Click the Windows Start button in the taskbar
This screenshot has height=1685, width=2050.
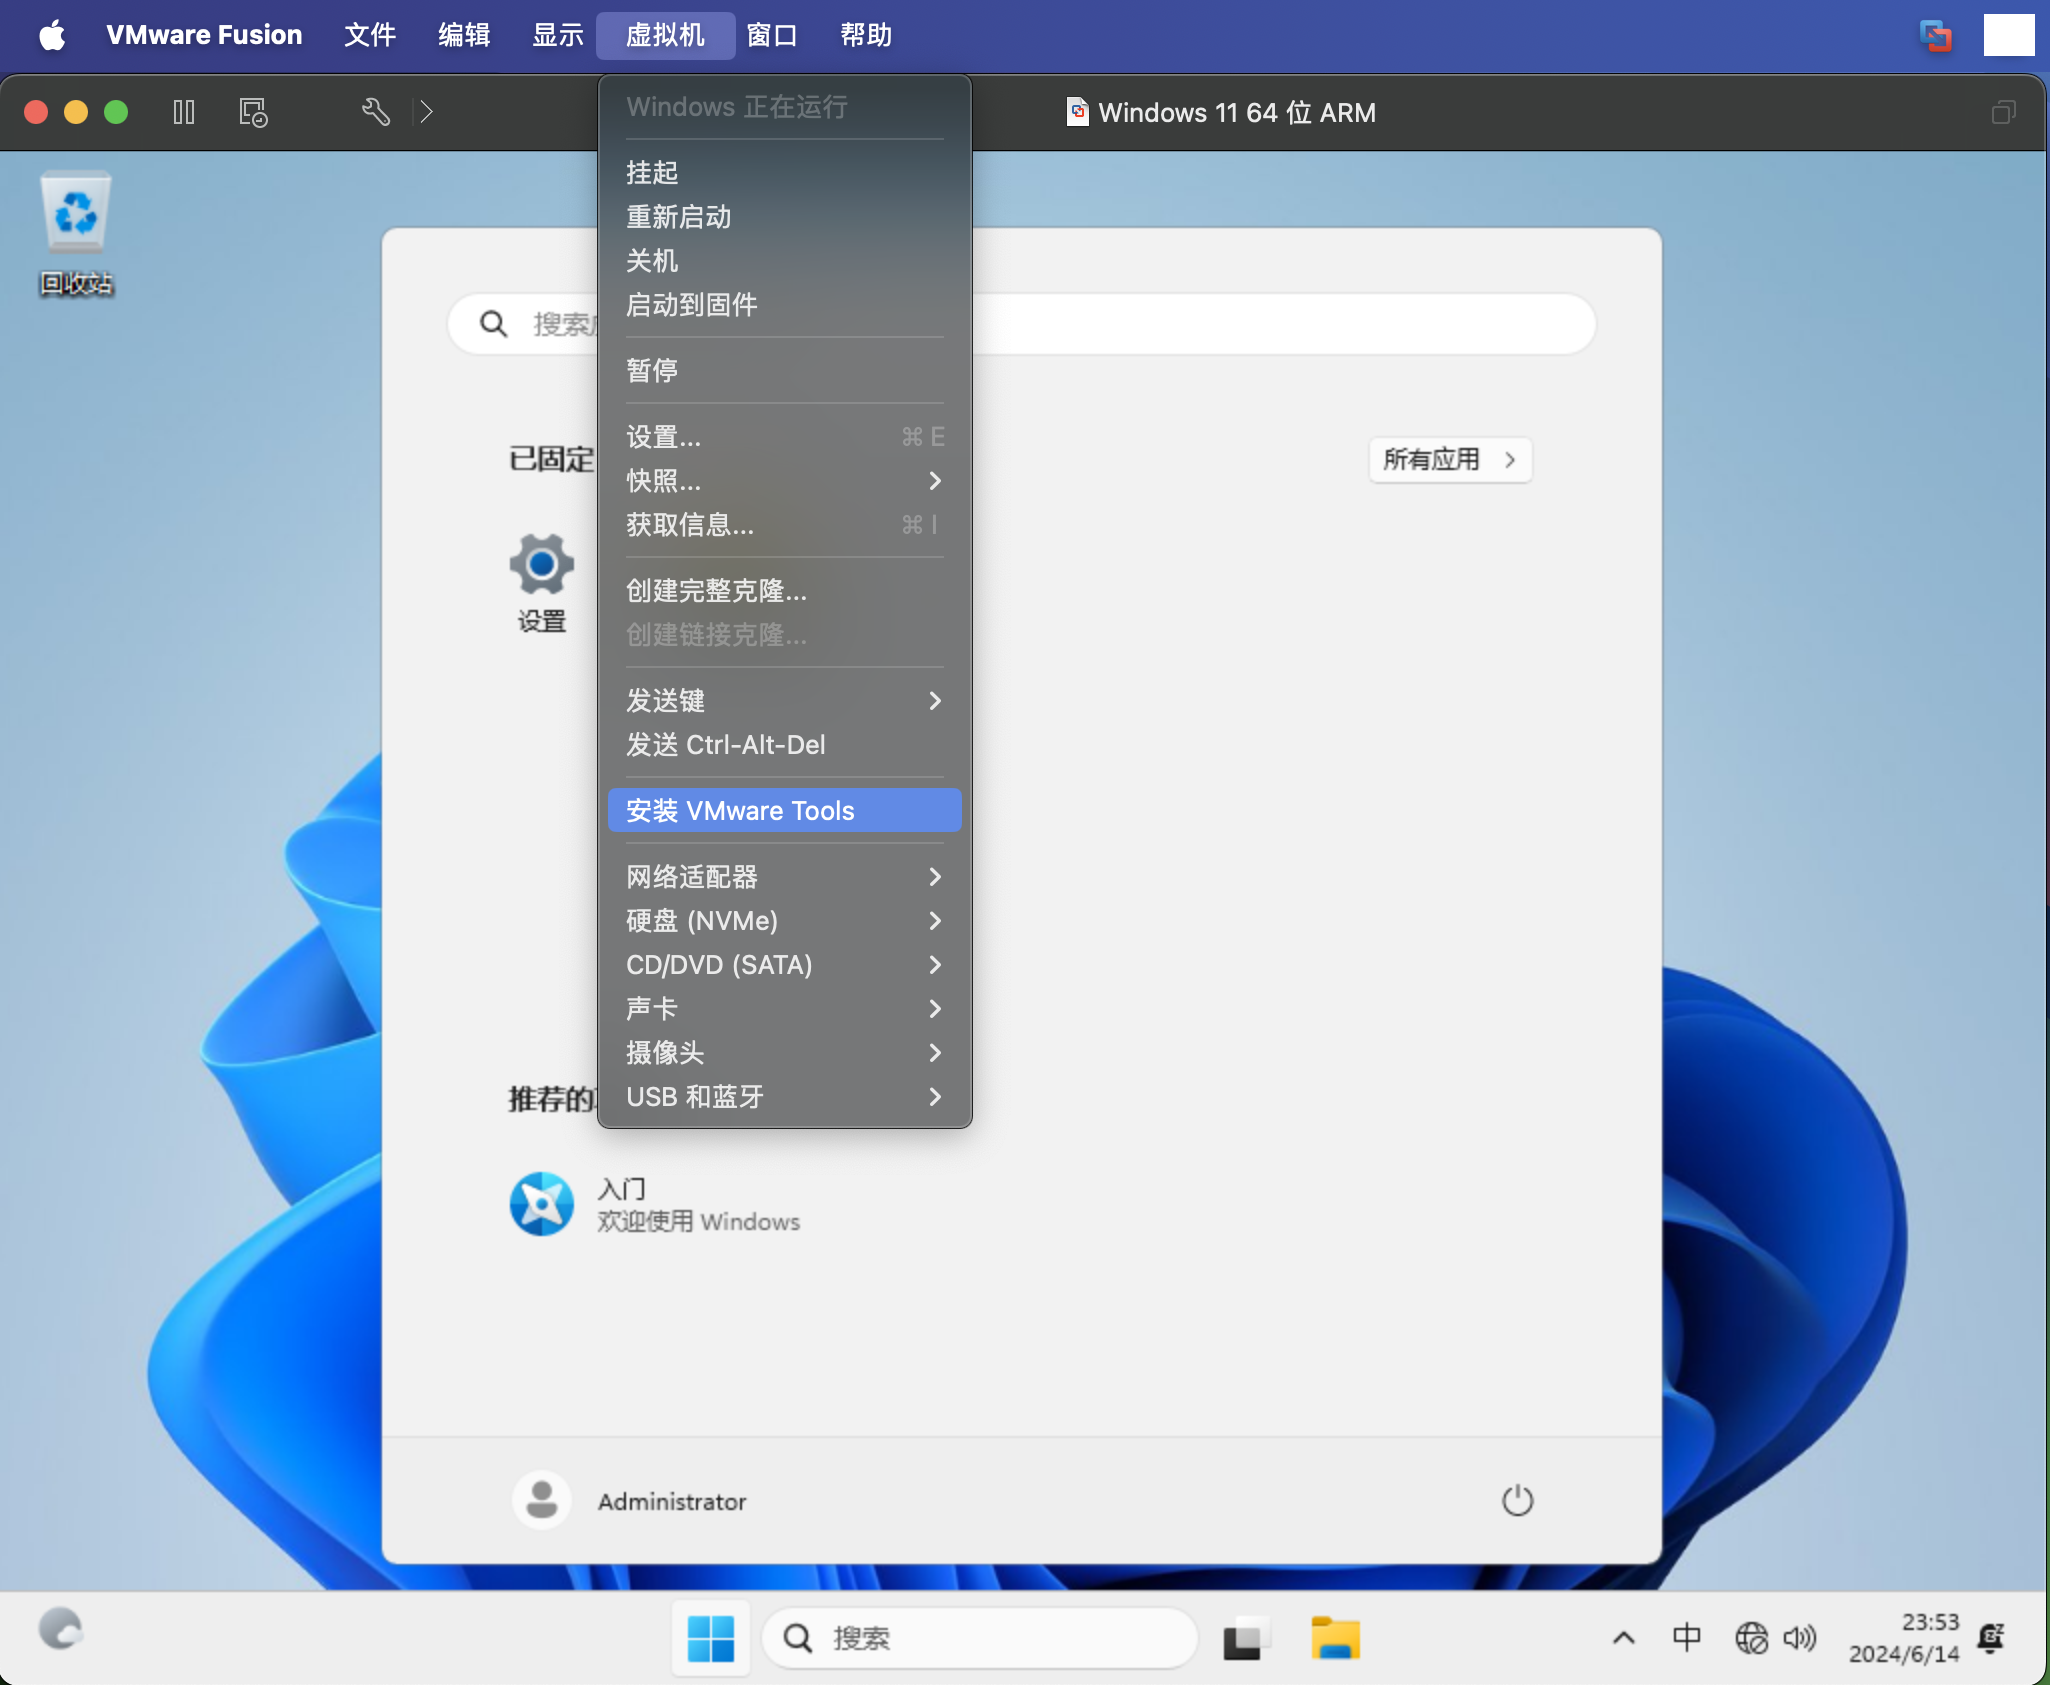pyautogui.click(x=711, y=1638)
